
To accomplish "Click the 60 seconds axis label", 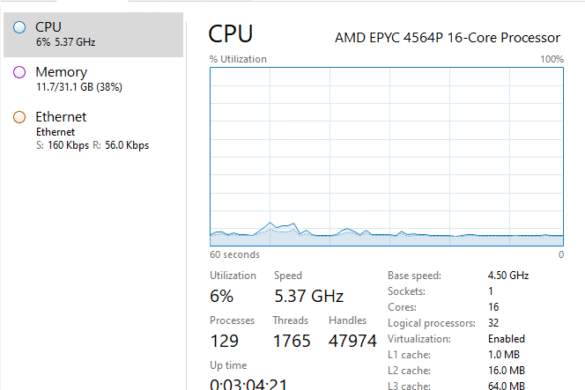I will coord(234,255).
